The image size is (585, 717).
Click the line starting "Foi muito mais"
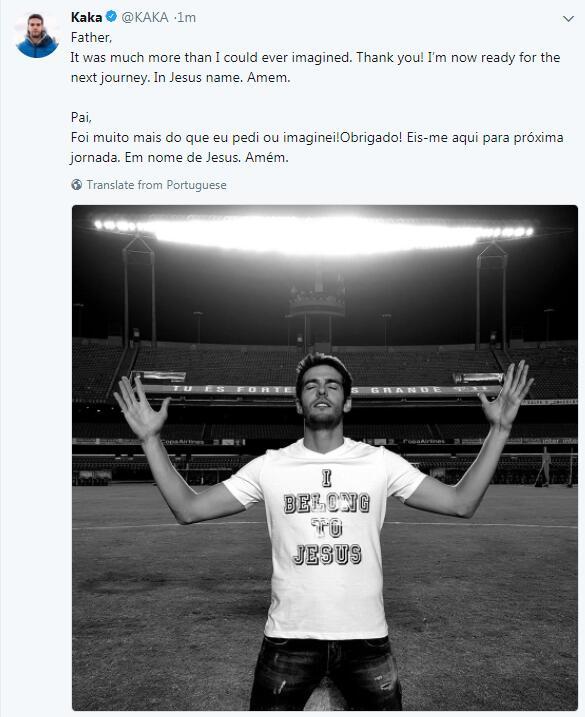pos(317,138)
